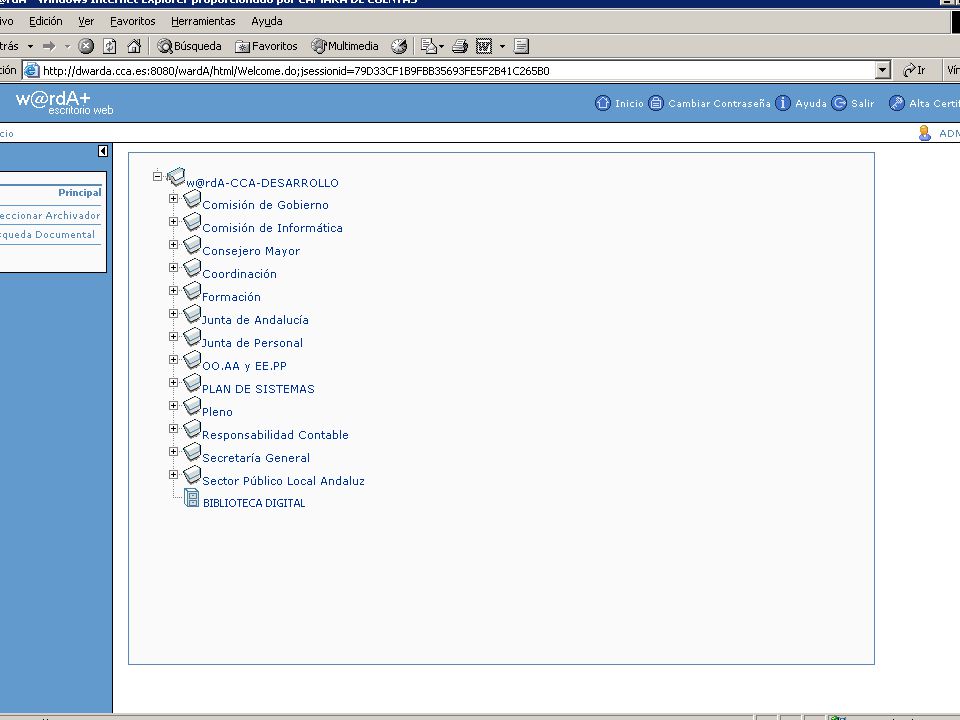This screenshot has width=960, height=720.
Task: Click the w@rdA+ escritorio web logo
Action: click(x=64, y=102)
